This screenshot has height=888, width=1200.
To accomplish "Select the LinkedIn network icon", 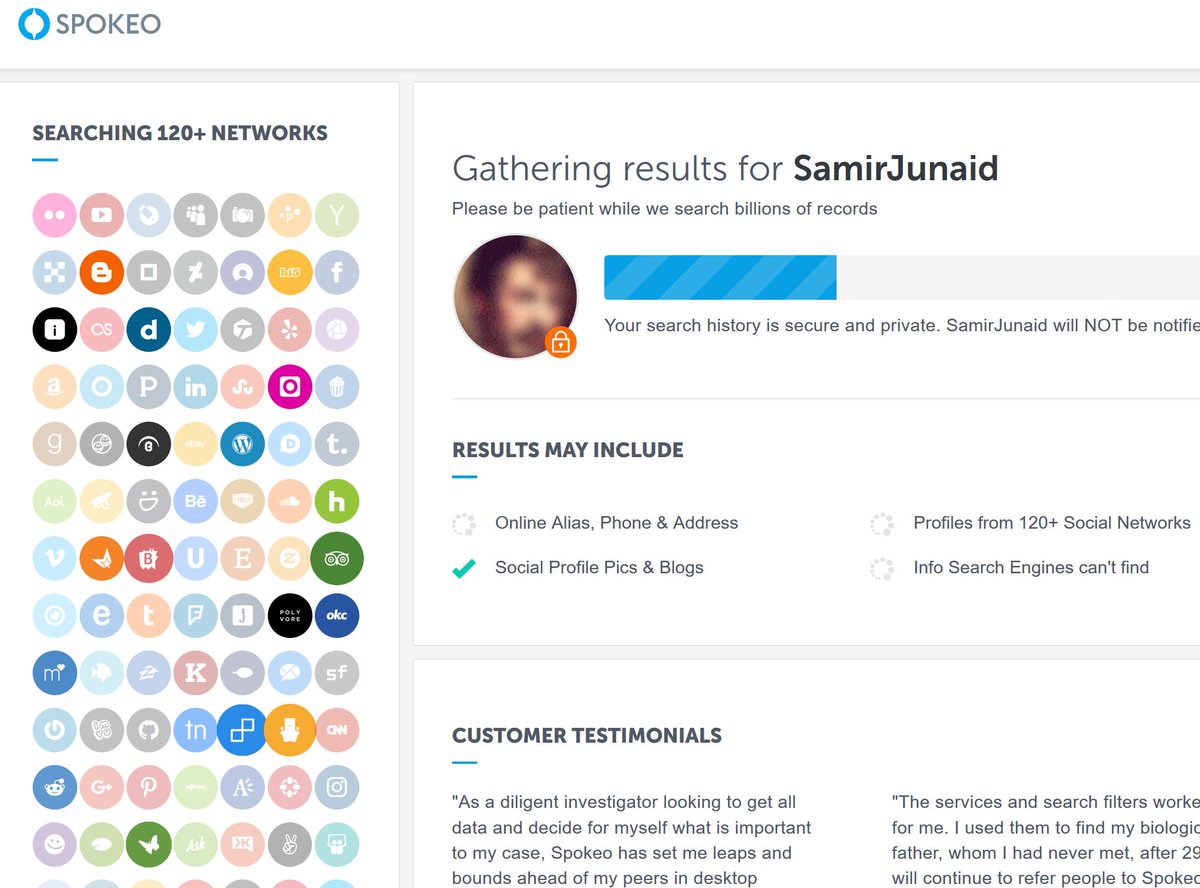I will pos(195,387).
